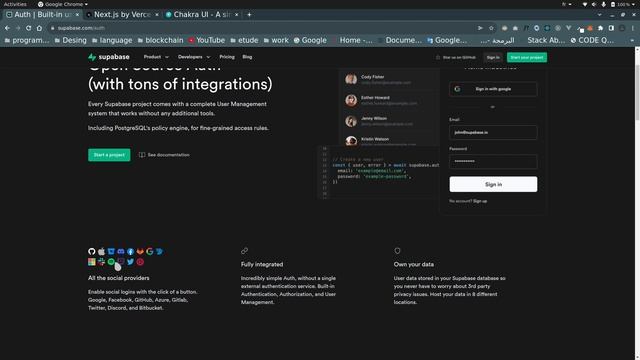
Task: Click the GitHub provider icon
Action: [x=91, y=251]
